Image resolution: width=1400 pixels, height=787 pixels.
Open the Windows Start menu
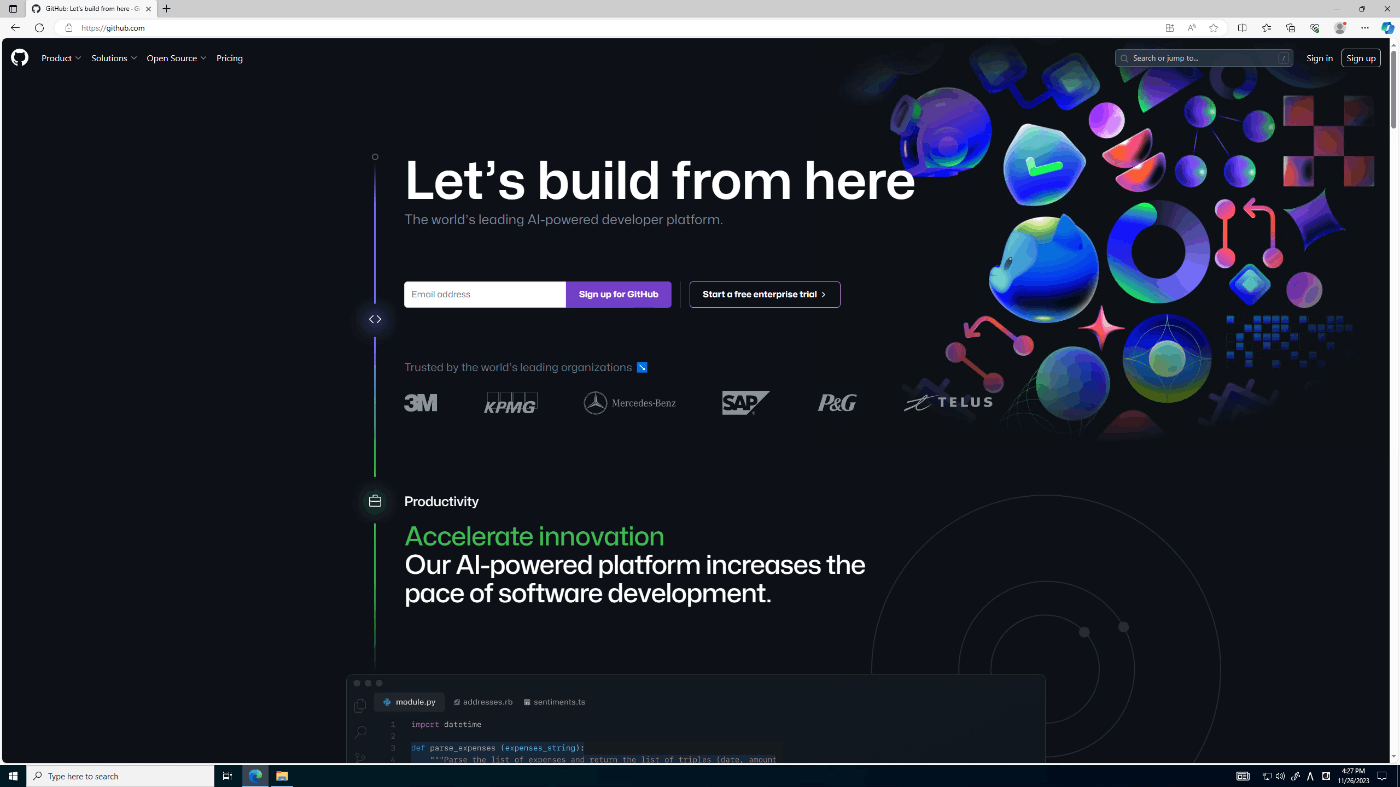(13, 776)
